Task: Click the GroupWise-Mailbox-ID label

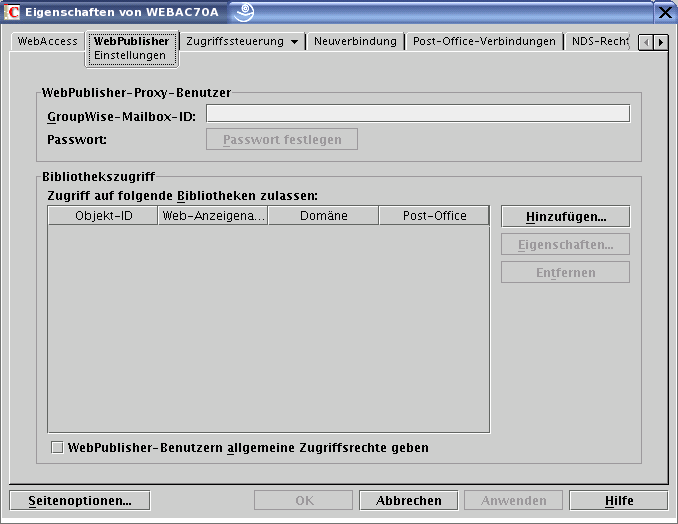Action: click(122, 117)
